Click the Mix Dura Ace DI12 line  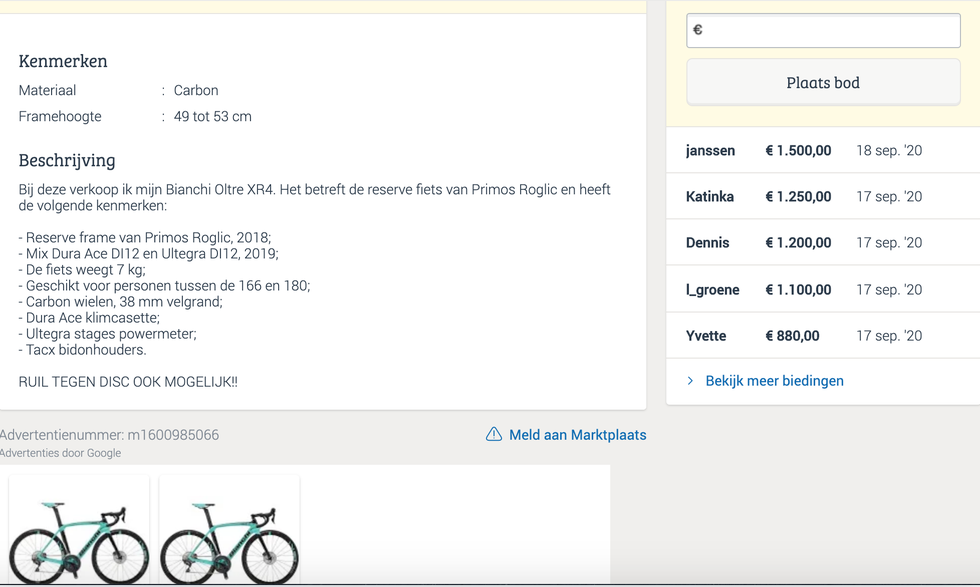(x=149, y=254)
